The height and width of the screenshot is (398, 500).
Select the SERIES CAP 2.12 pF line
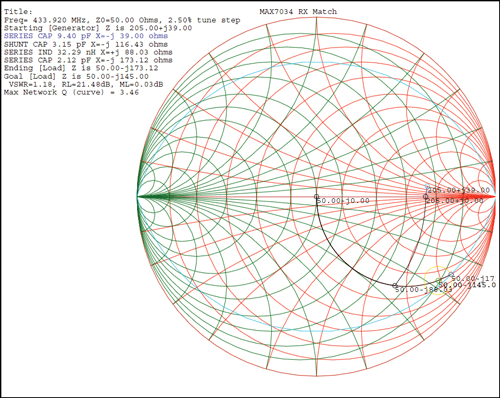[x=88, y=60]
